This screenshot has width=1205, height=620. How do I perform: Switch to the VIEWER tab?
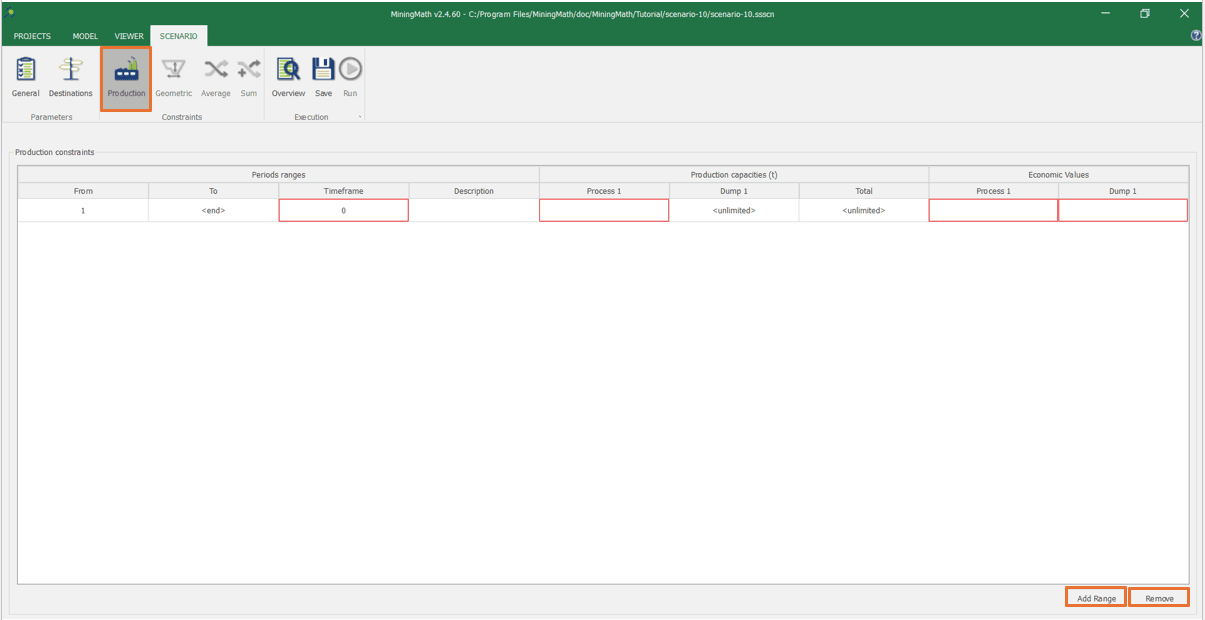[129, 36]
